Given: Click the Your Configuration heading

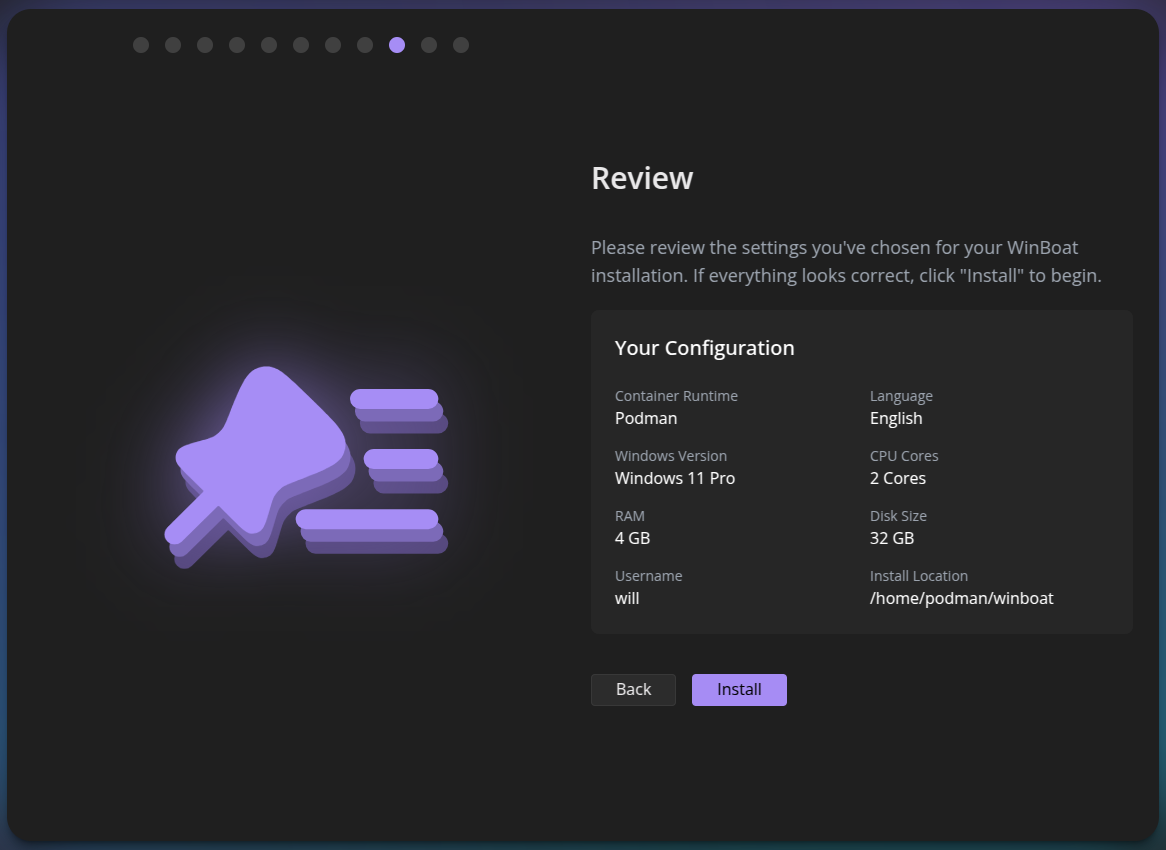Looking at the screenshot, I should tap(704, 348).
